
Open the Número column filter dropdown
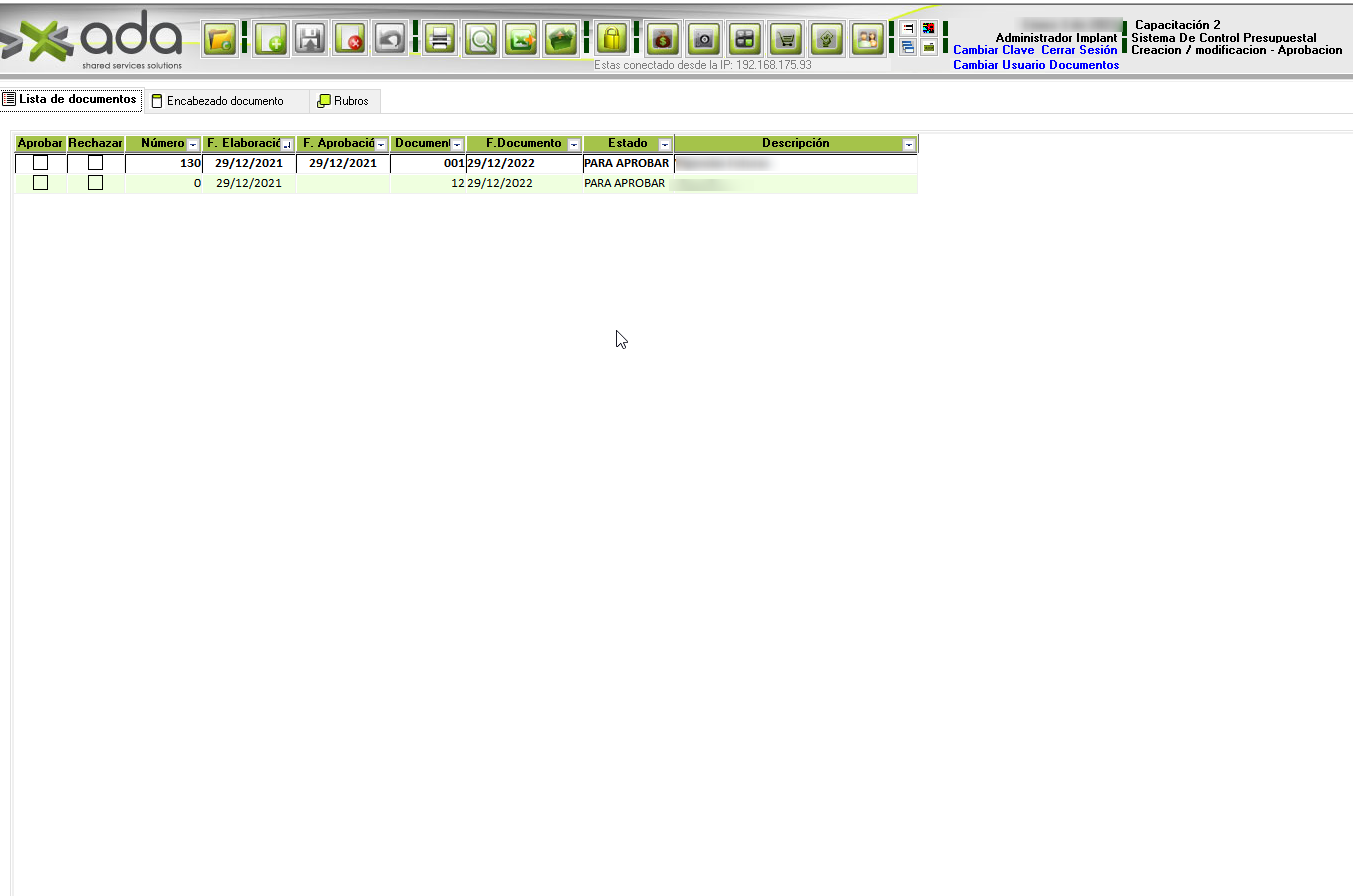[x=193, y=145]
